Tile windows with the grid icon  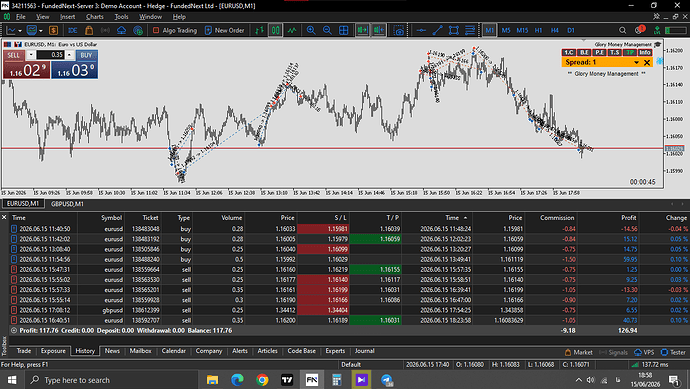pos(344,30)
